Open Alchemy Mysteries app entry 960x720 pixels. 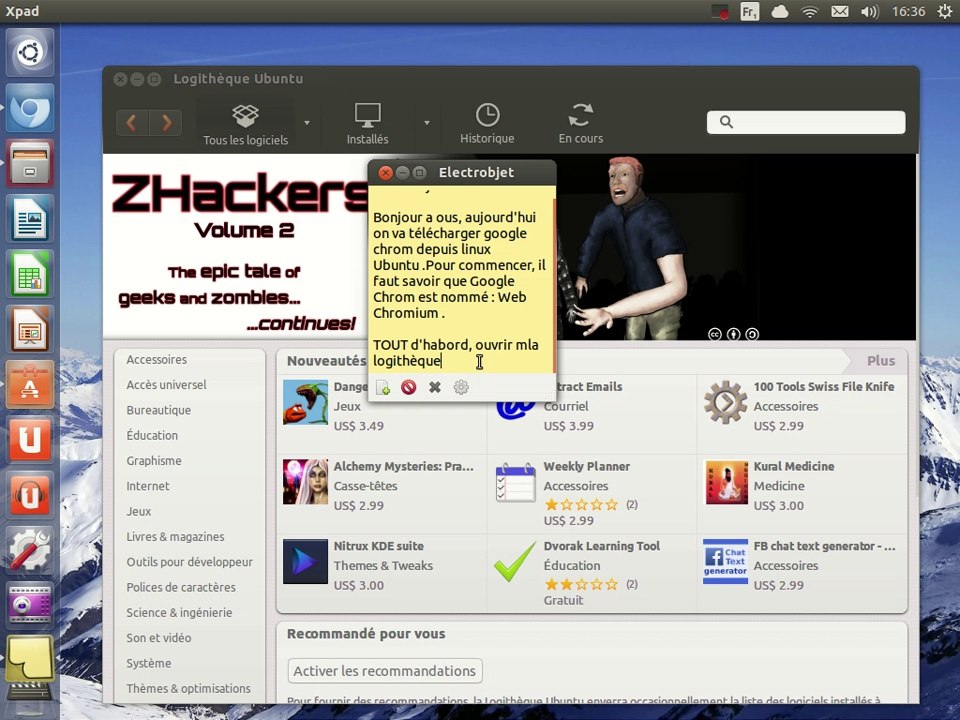pos(382,494)
